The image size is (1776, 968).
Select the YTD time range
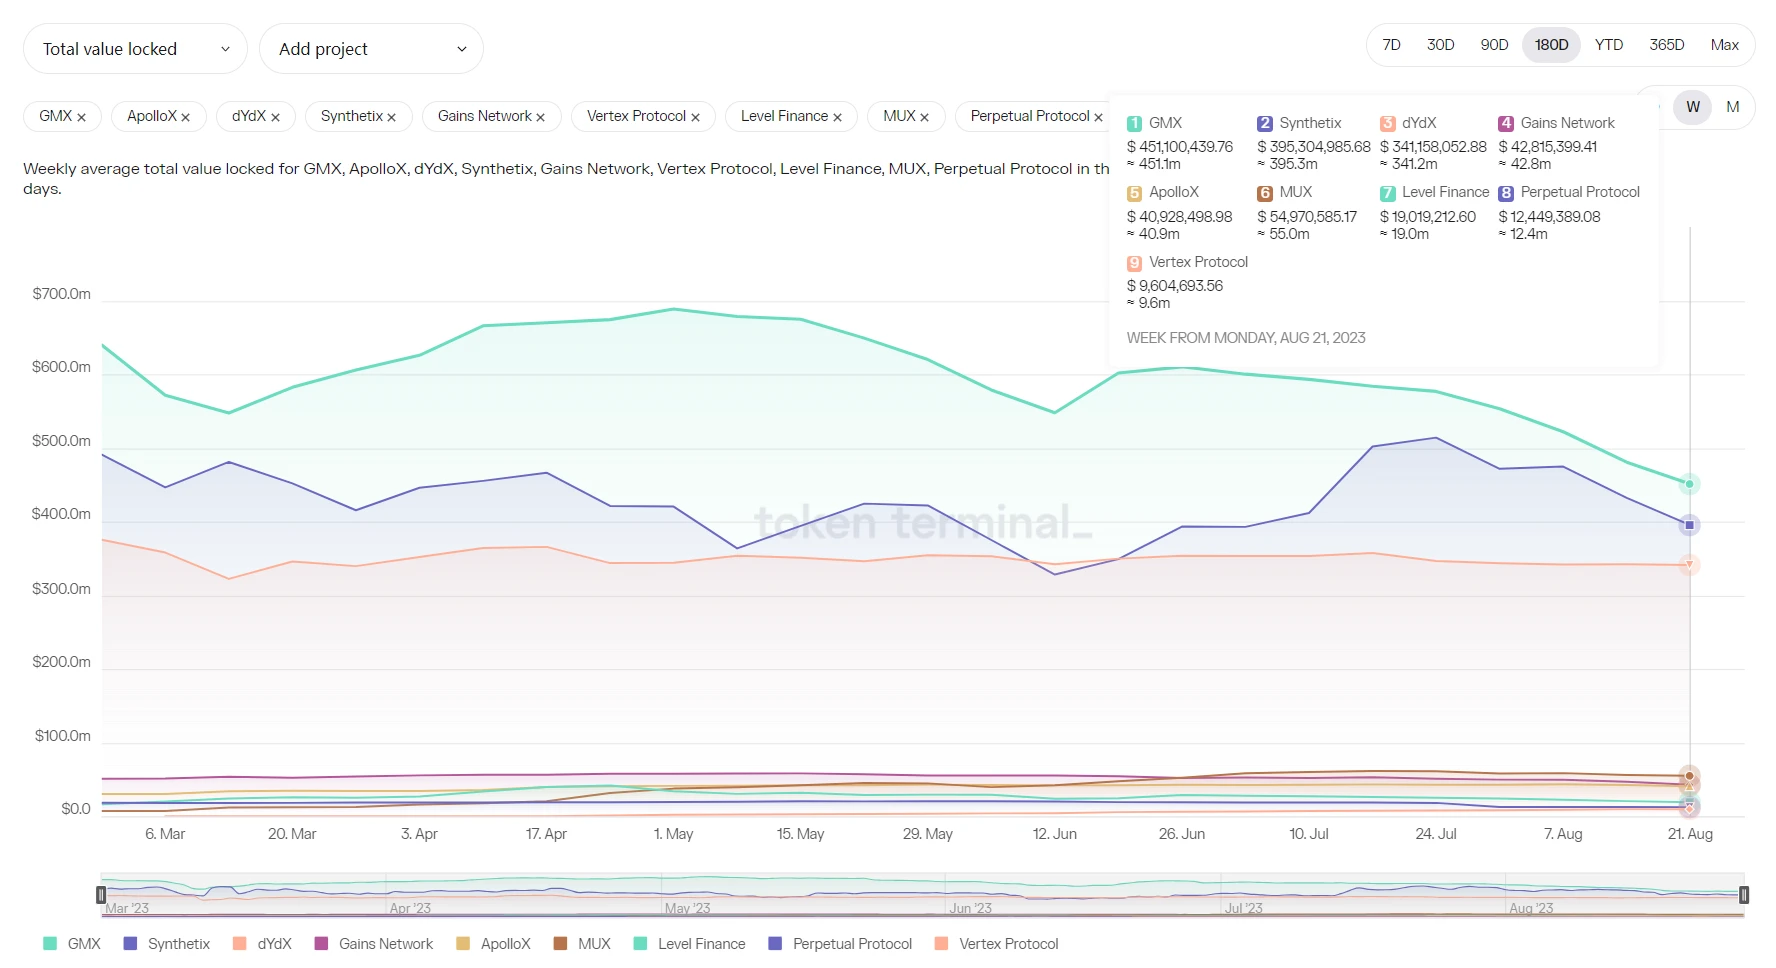point(1609,45)
